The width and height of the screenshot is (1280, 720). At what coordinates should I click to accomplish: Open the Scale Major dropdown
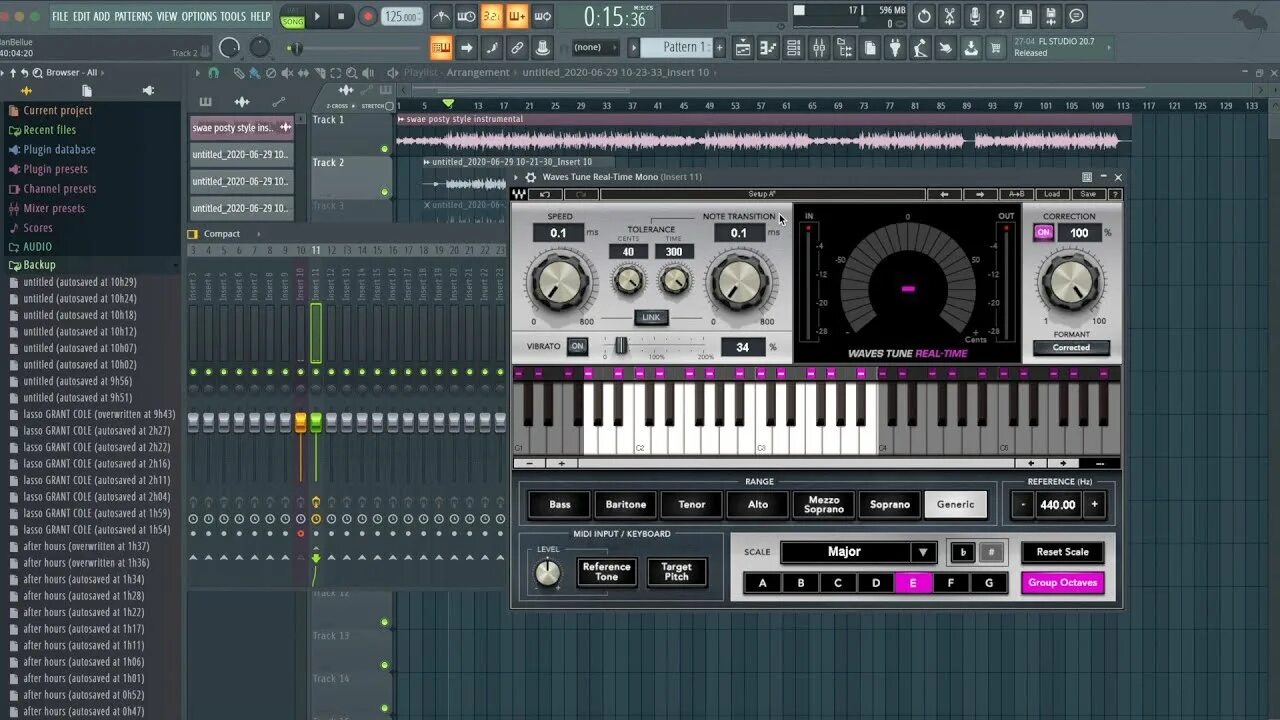click(858, 552)
